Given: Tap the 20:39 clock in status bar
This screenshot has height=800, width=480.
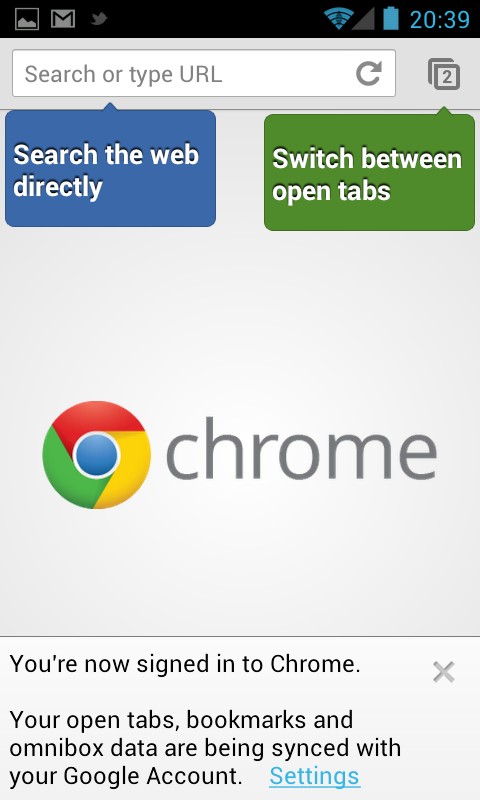Looking at the screenshot, I should click(440, 20).
